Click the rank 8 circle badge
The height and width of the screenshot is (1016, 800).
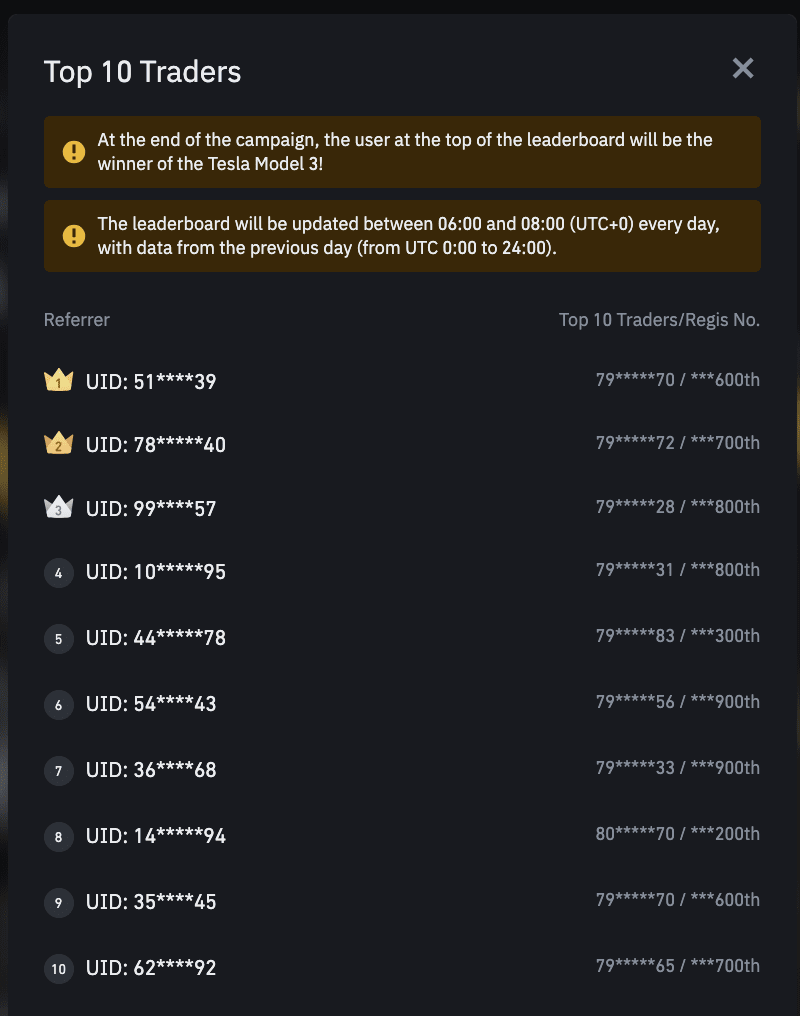click(59, 837)
